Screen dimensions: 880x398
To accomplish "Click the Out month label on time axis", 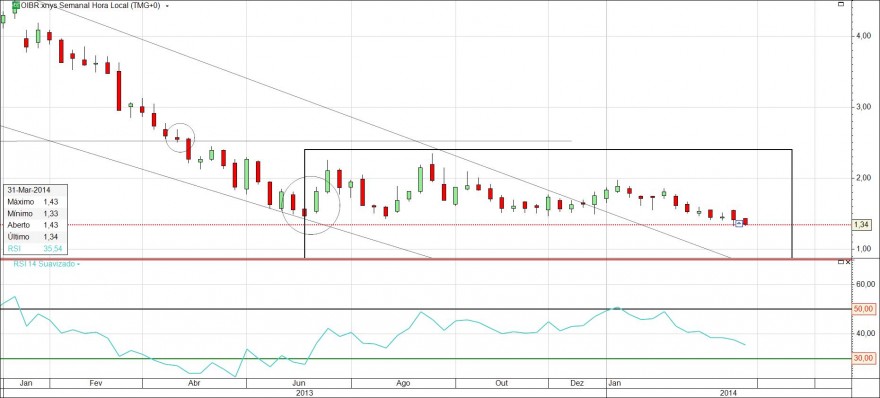I will tap(501, 383).
